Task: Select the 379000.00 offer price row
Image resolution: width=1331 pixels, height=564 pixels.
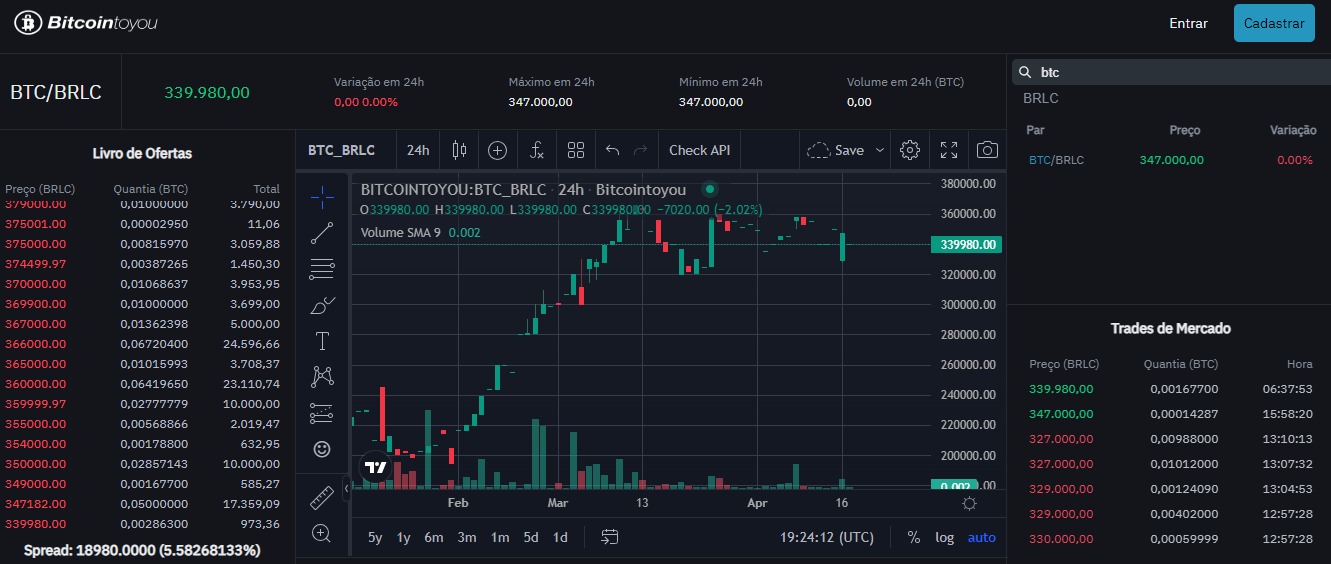Action: pos(142,204)
